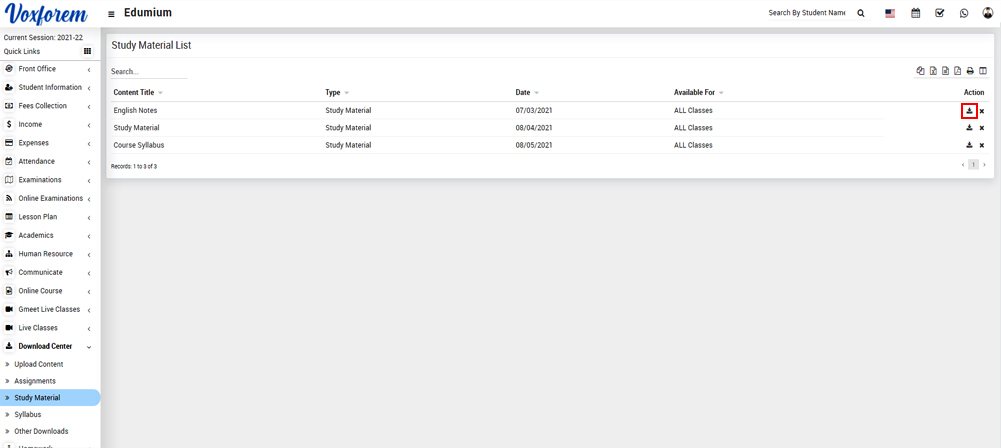The image size is (1001, 448).
Task: Export the list as PDF
Action: (957, 71)
